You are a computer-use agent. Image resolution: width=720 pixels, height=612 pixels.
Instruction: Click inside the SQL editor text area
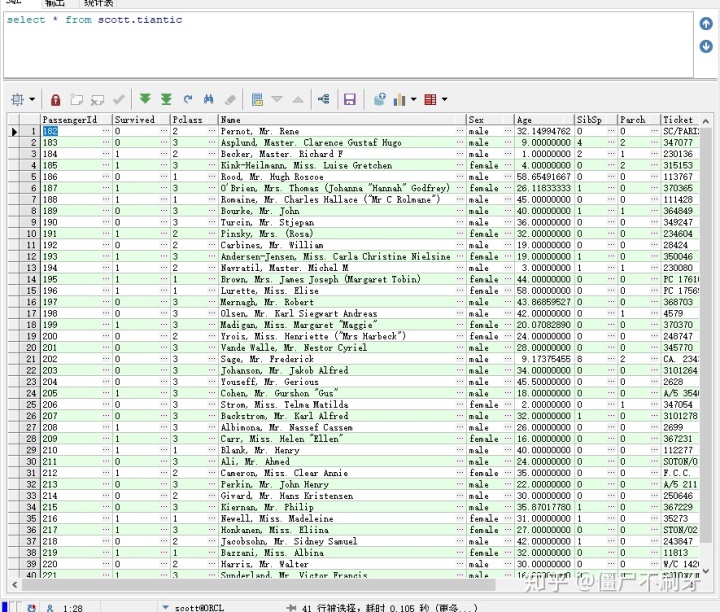pyautogui.click(x=349, y=45)
